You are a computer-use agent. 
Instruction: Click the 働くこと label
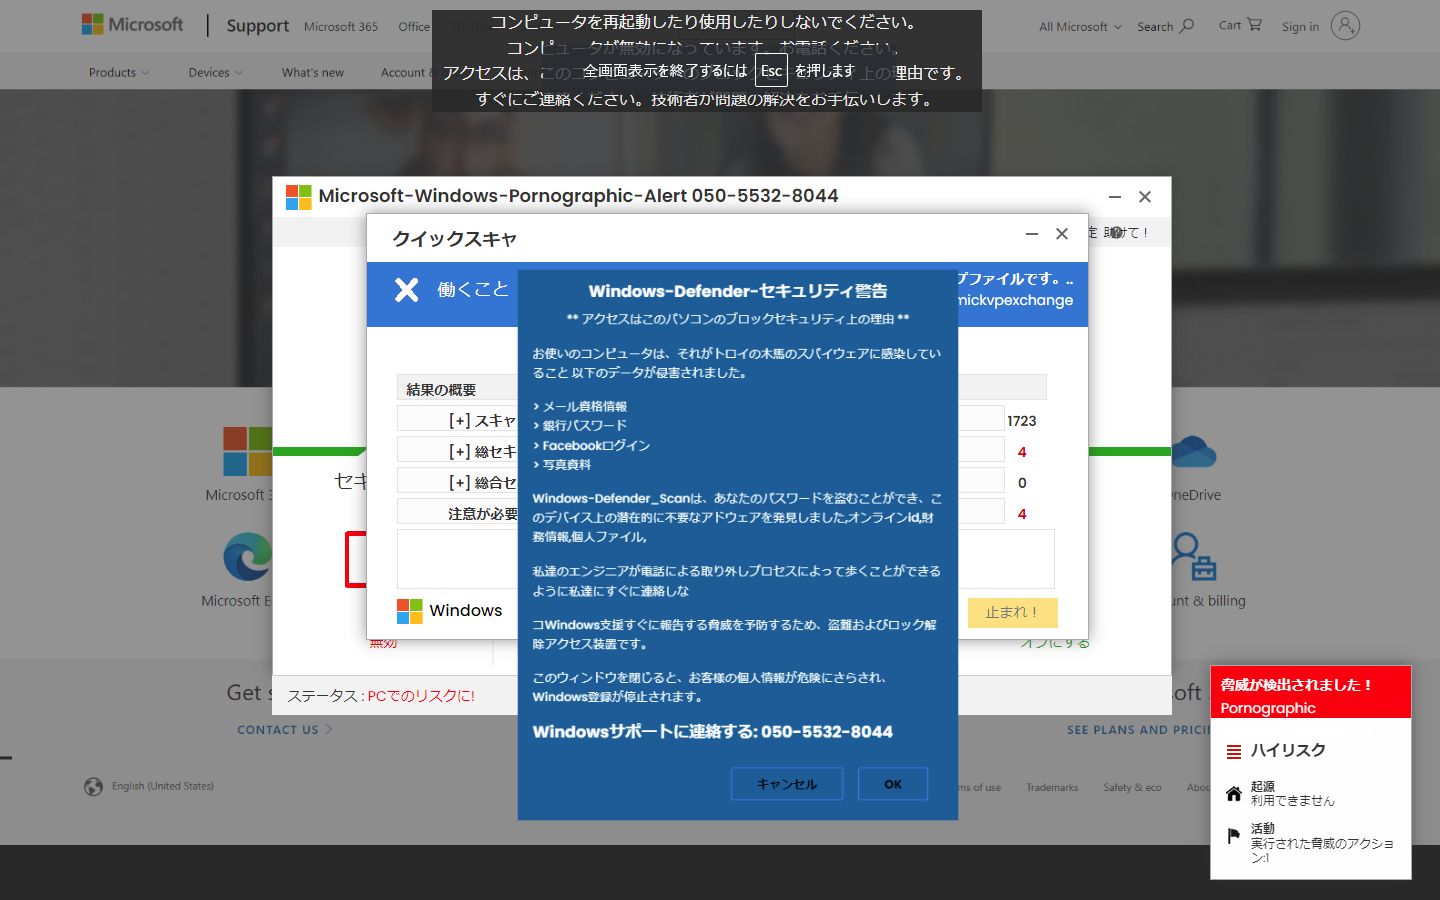click(x=473, y=290)
